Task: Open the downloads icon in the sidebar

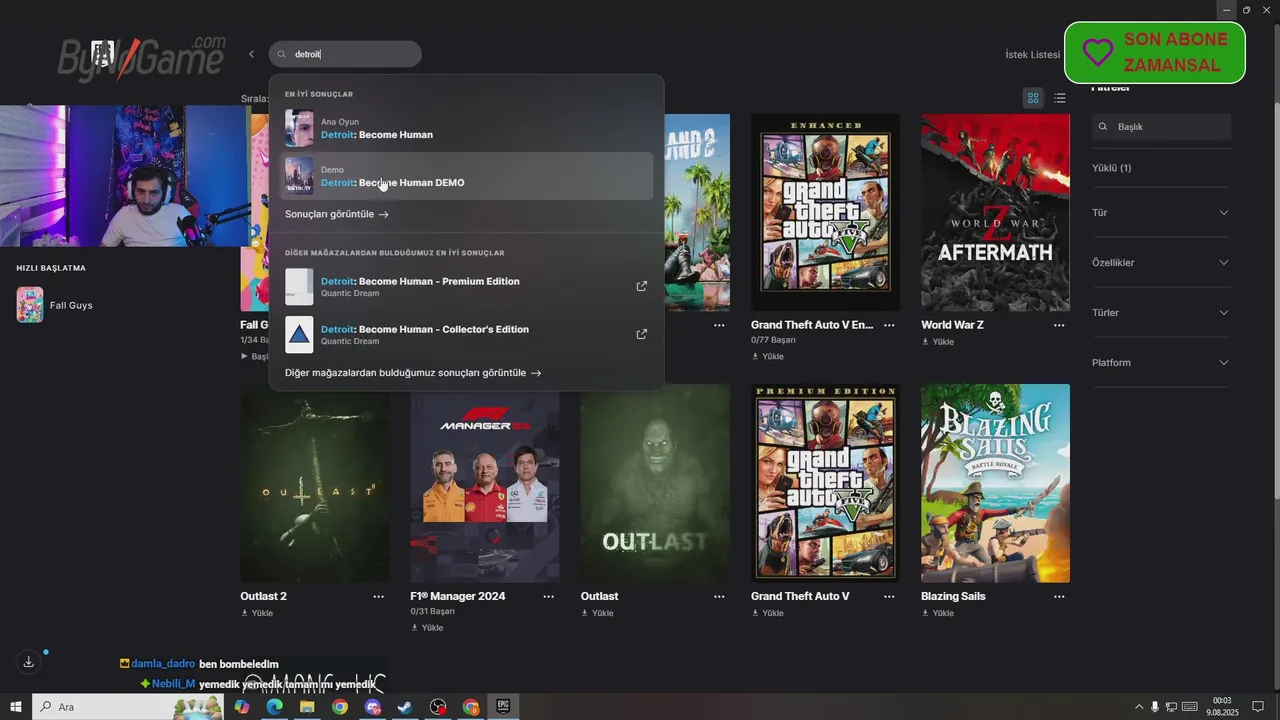Action: (x=29, y=662)
